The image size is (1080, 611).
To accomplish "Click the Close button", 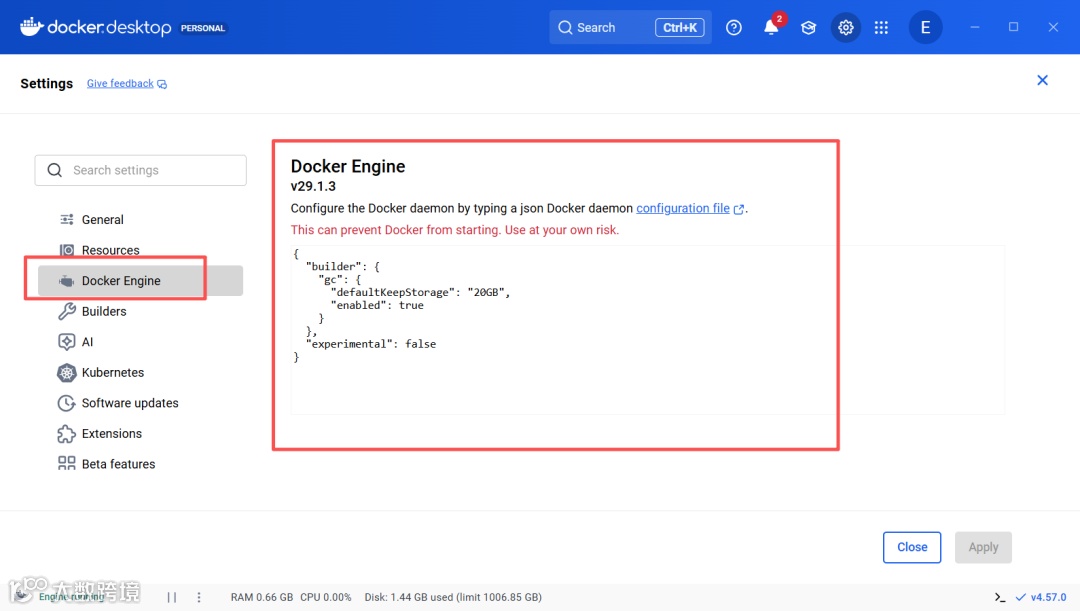I will [x=912, y=547].
